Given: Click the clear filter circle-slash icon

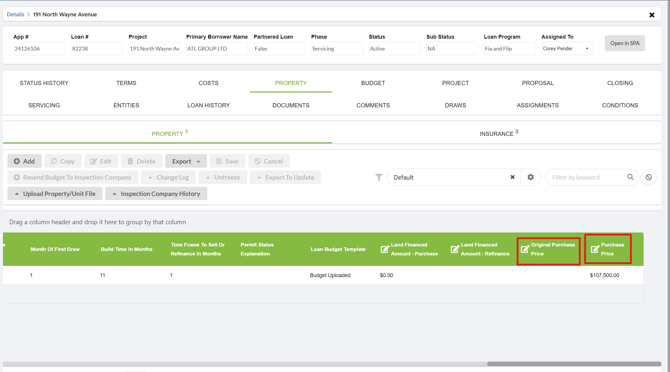Looking at the screenshot, I should 649,177.
